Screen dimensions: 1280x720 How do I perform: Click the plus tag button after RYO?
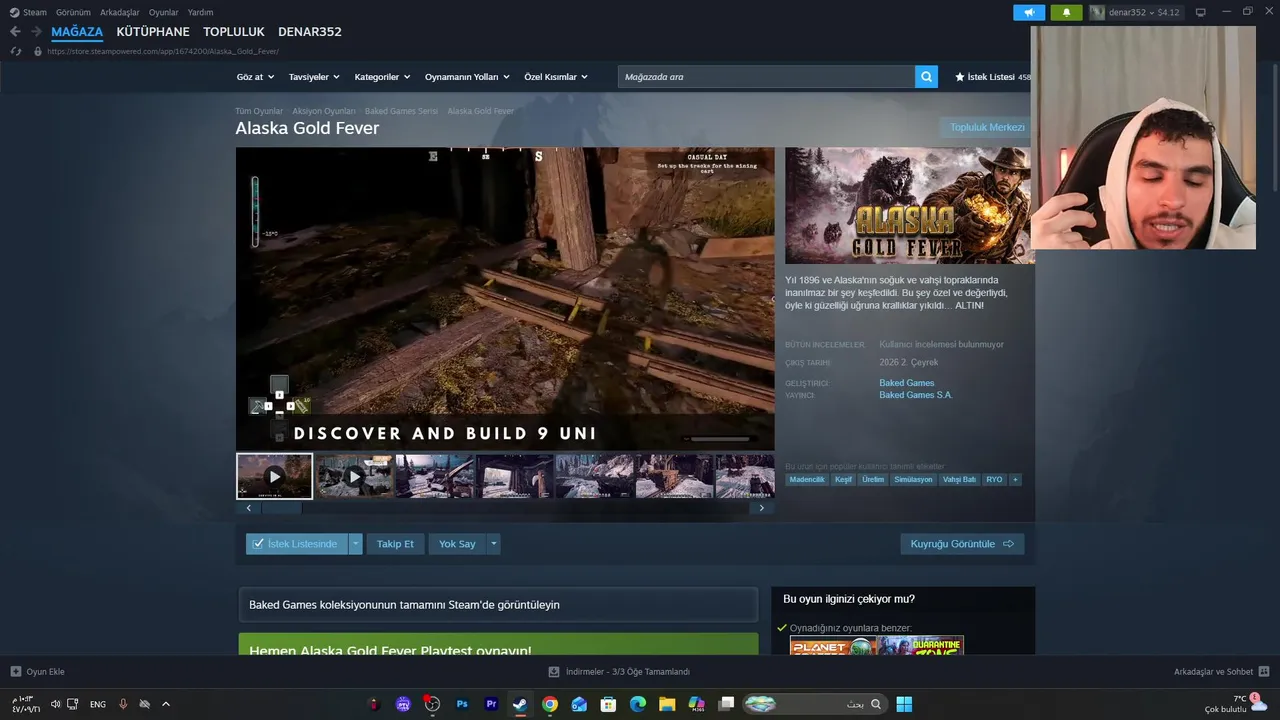[x=1015, y=480]
